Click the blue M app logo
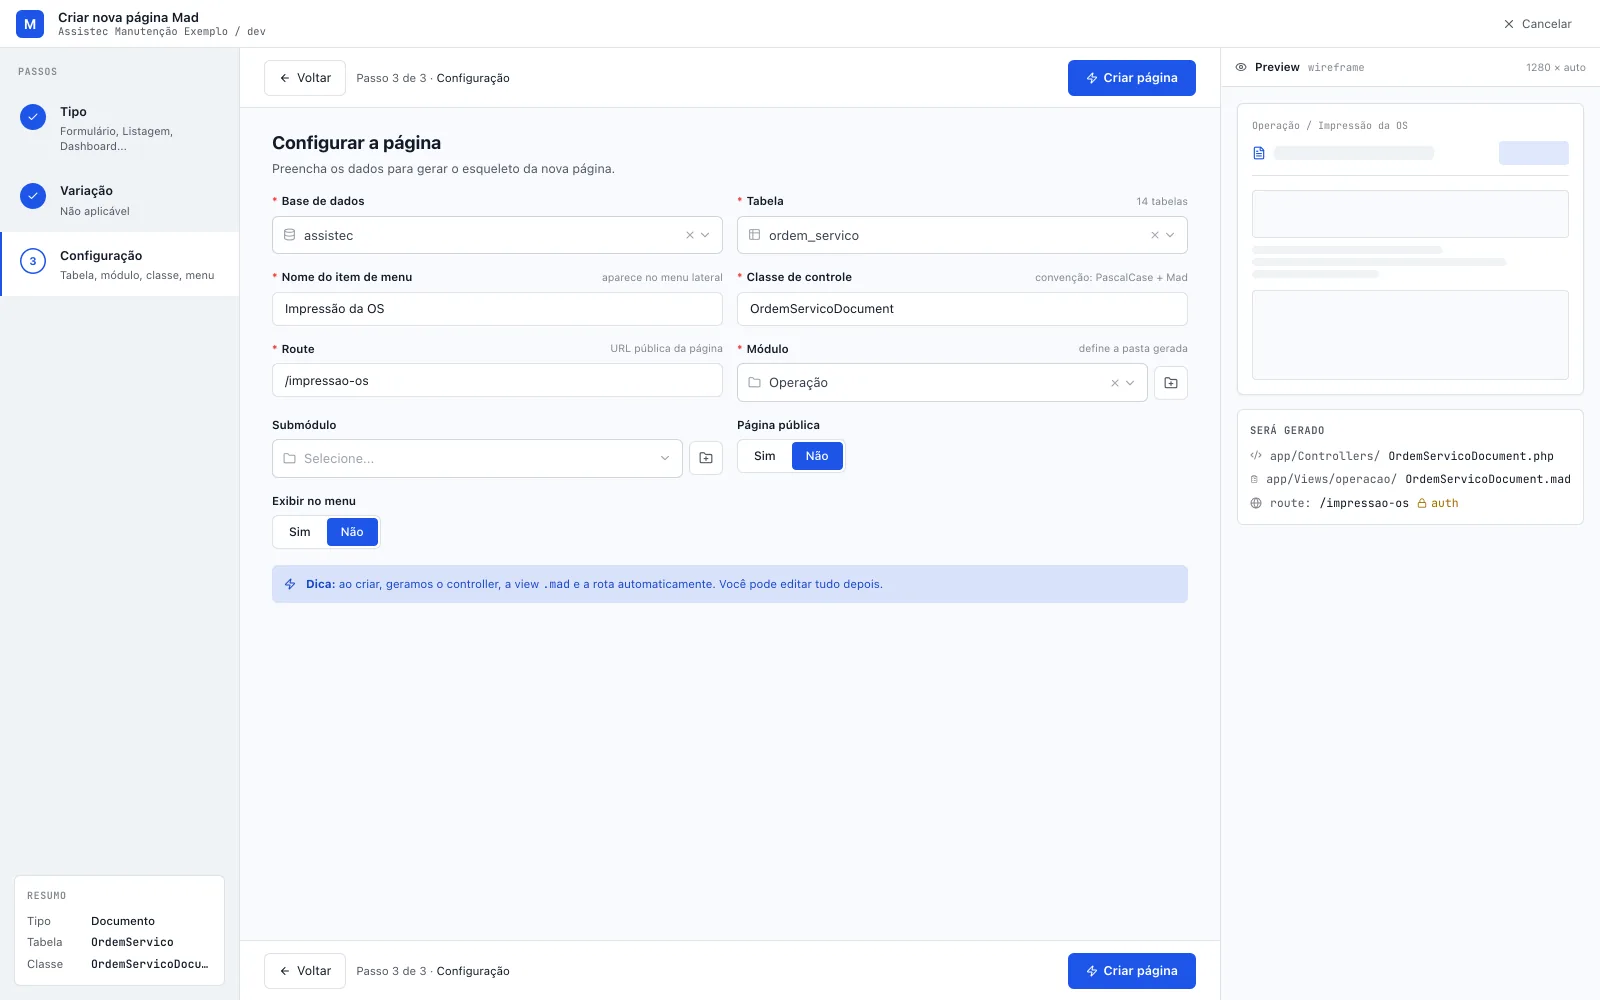 point(30,24)
